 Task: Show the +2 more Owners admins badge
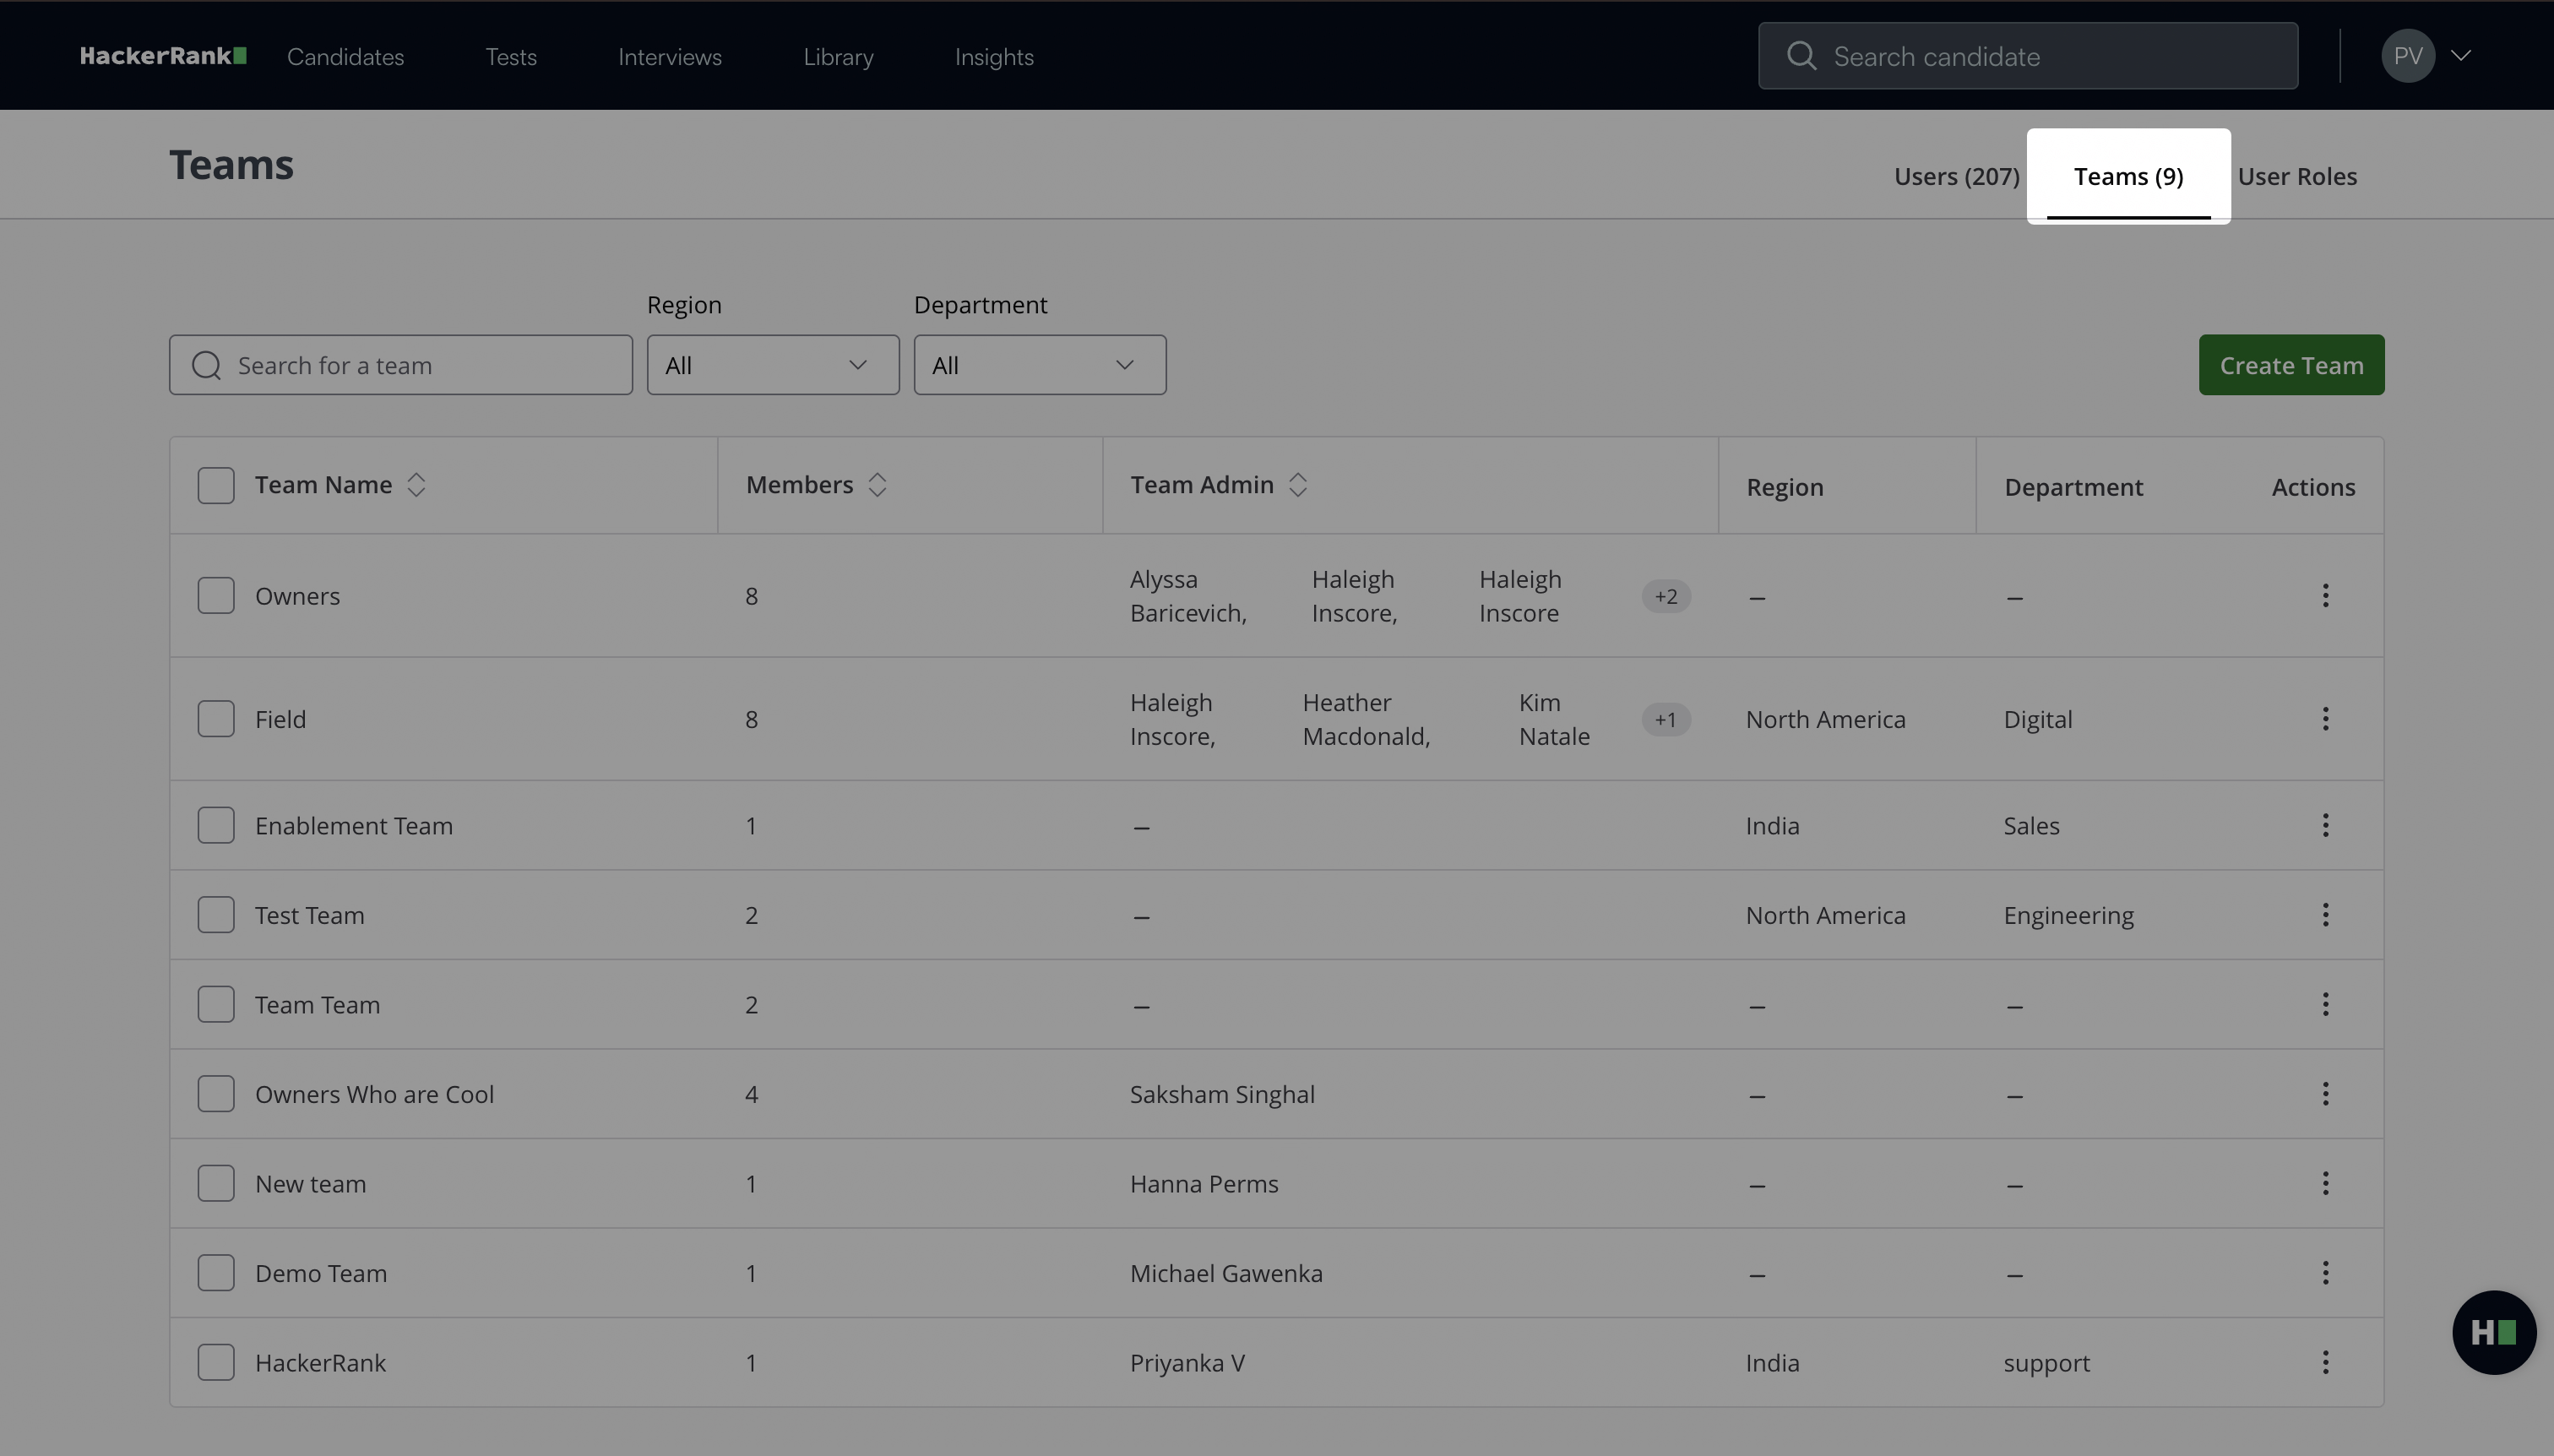(1665, 596)
